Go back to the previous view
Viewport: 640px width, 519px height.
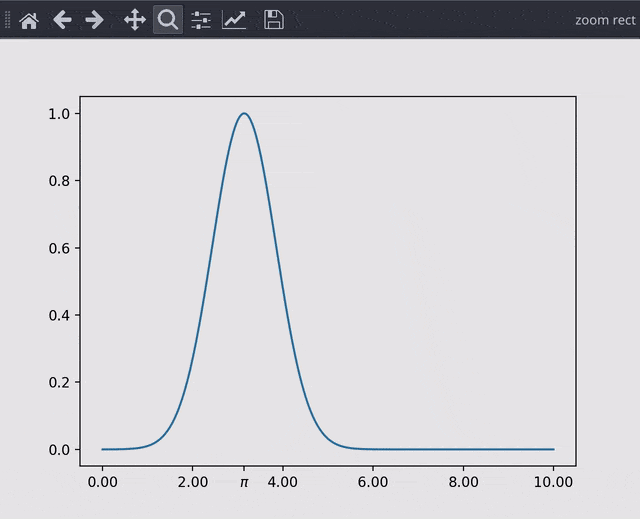[x=62, y=20]
